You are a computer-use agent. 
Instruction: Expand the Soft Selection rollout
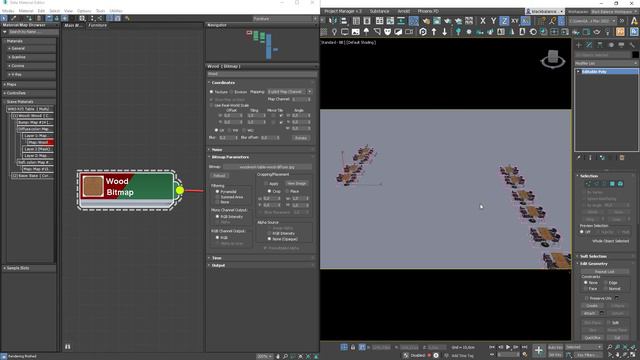593,256
